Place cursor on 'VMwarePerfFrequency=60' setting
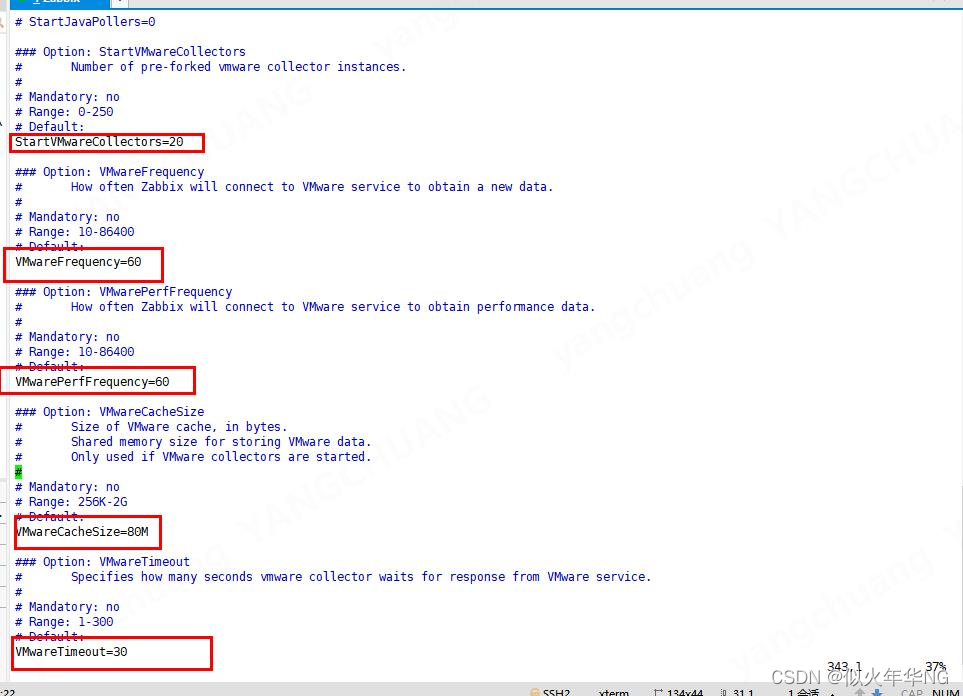Screen dimensions: 963x696 [x=92, y=382]
